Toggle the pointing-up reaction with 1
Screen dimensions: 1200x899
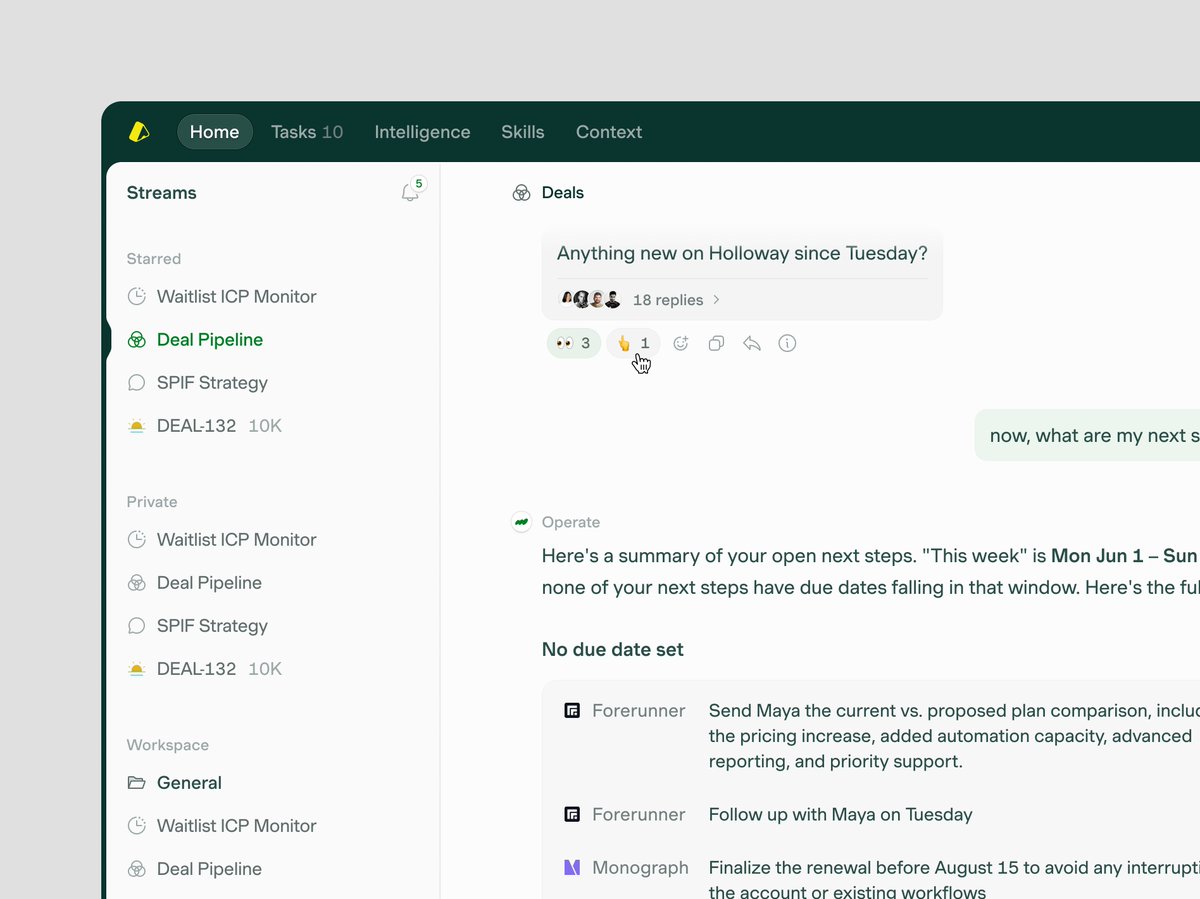click(633, 343)
